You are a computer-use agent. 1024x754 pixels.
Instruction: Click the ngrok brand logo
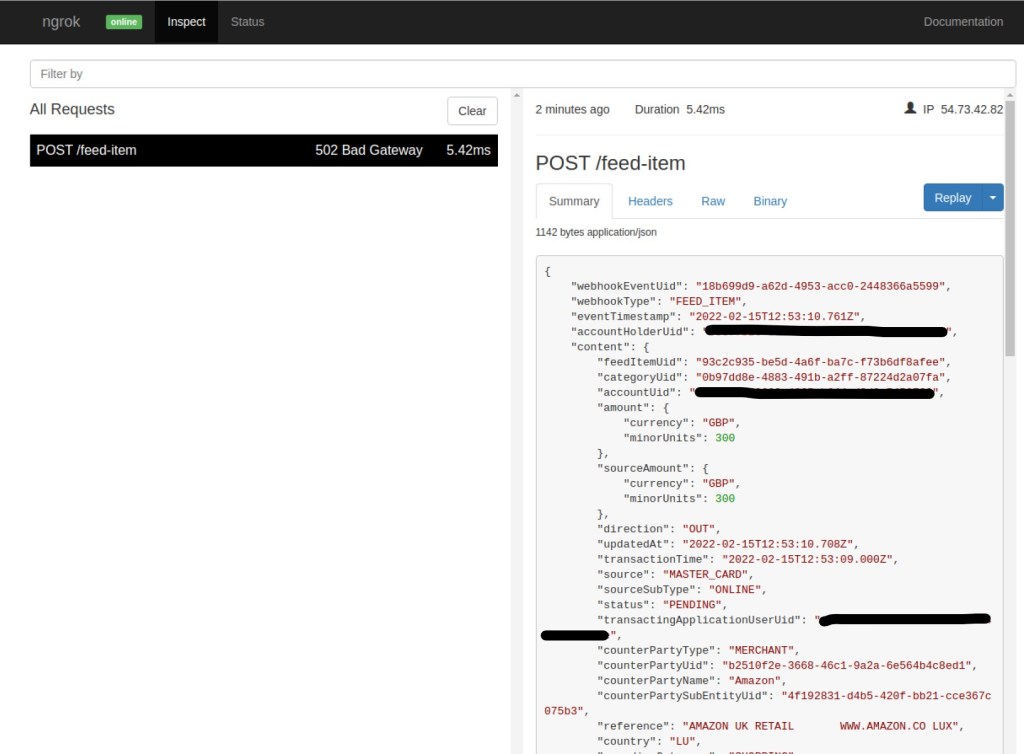pyautogui.click(x=61, y=22)
